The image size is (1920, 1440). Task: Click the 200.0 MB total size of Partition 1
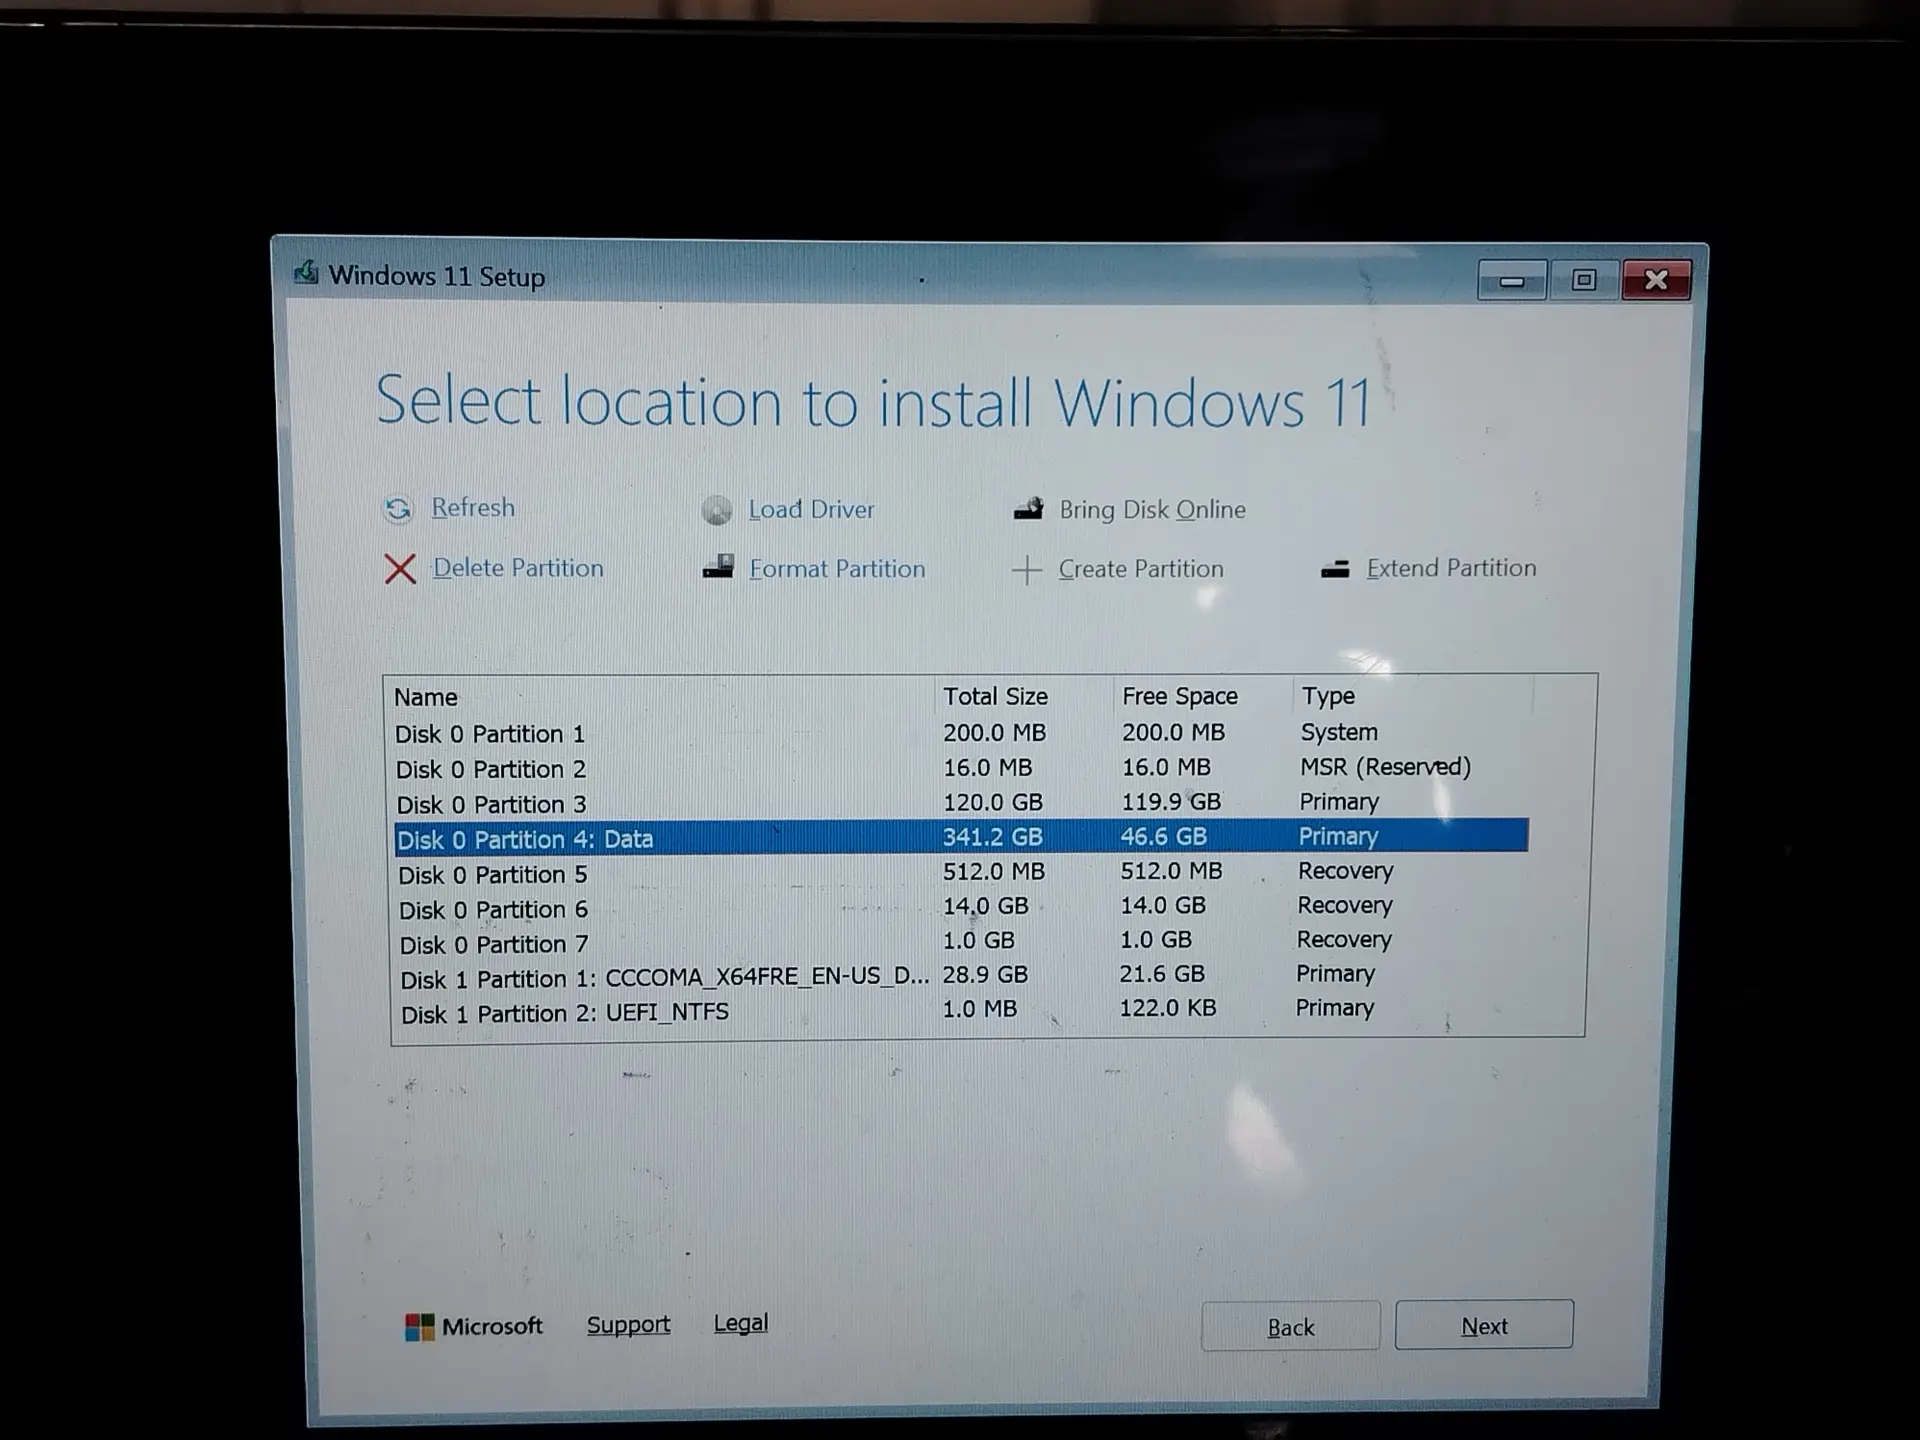(994, 733)
